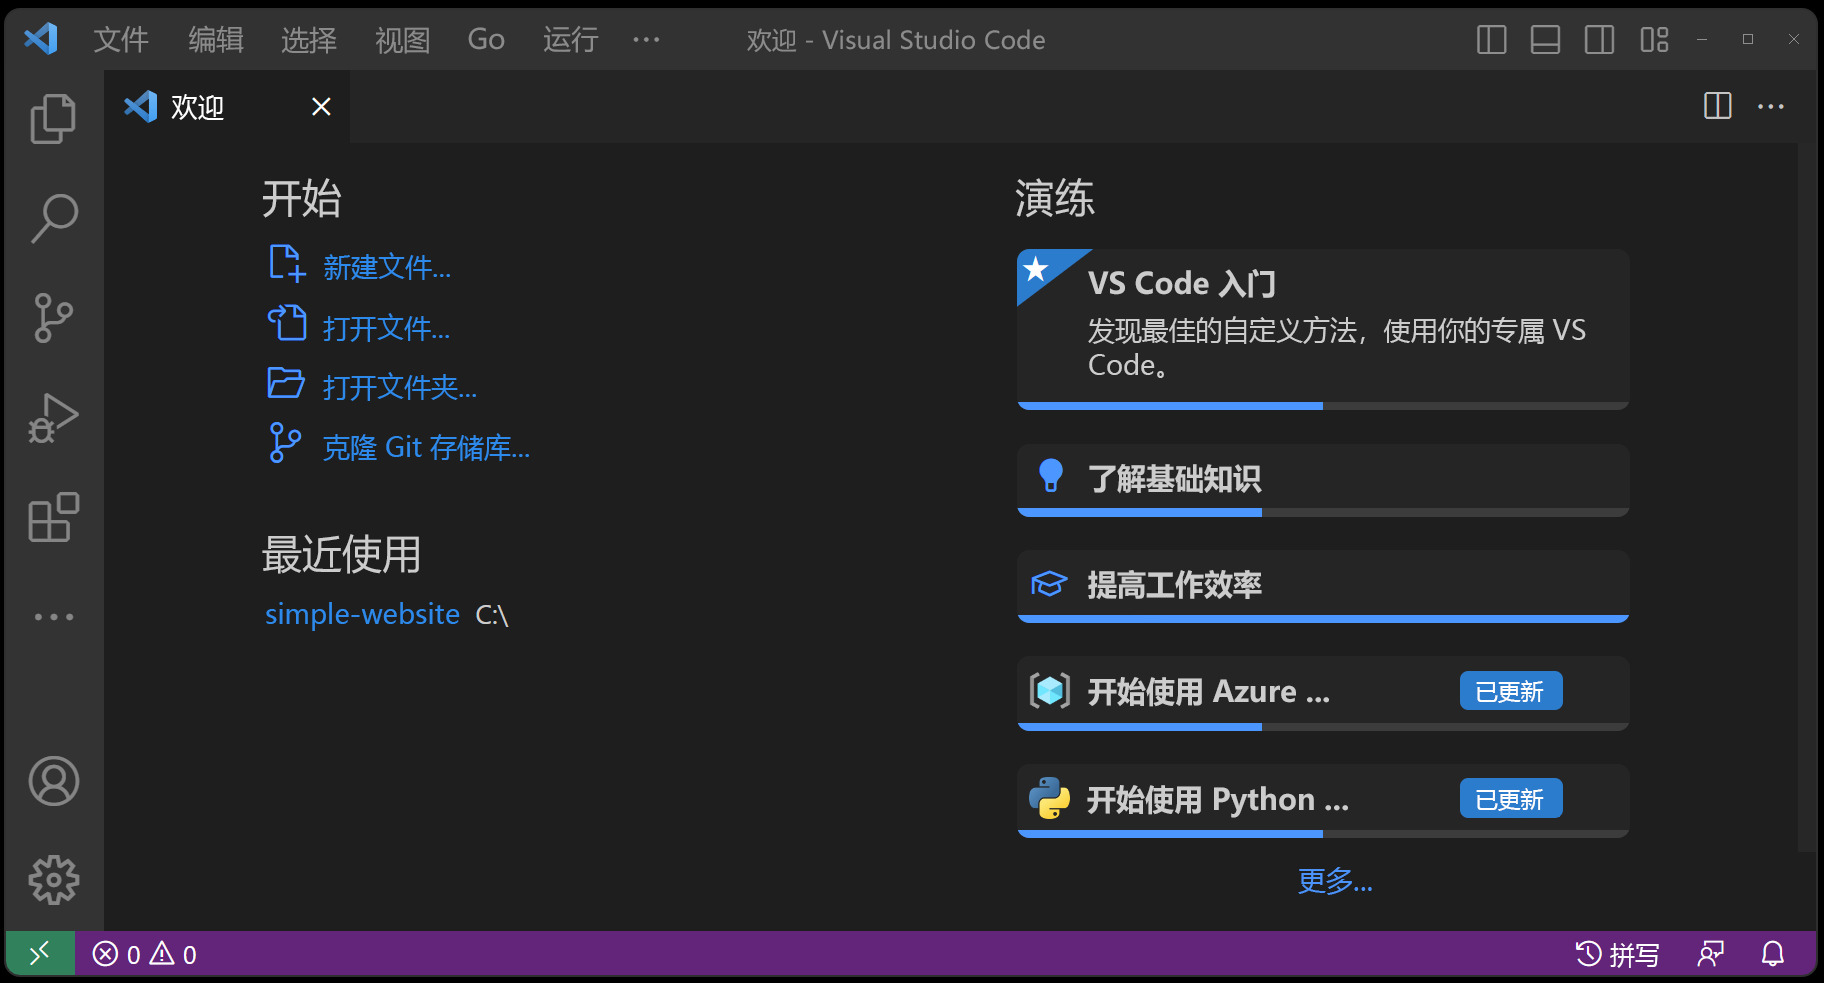Click the star badge on VS Code 入门
Screen dimensions: 1824x983
(x=1037, y=269)
